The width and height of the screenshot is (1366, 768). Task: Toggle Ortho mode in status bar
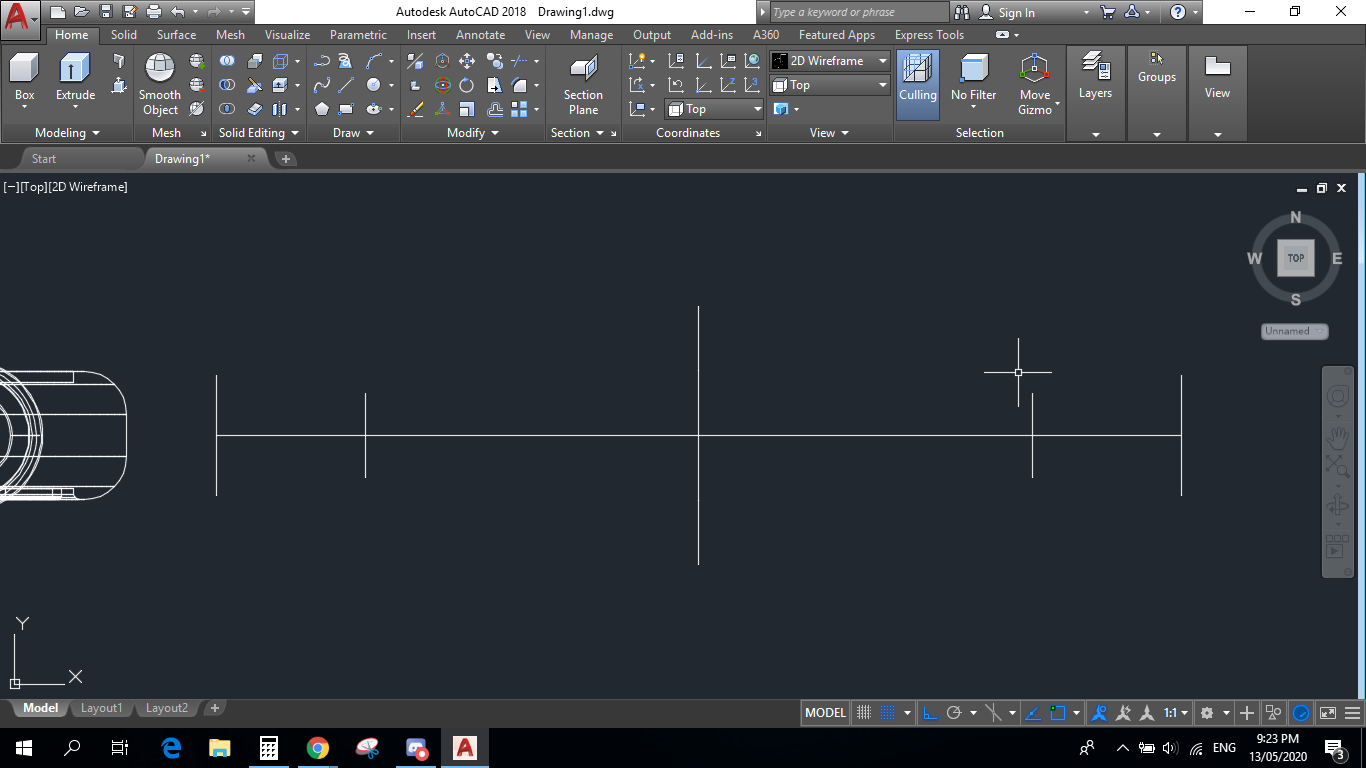pos(930,713)
